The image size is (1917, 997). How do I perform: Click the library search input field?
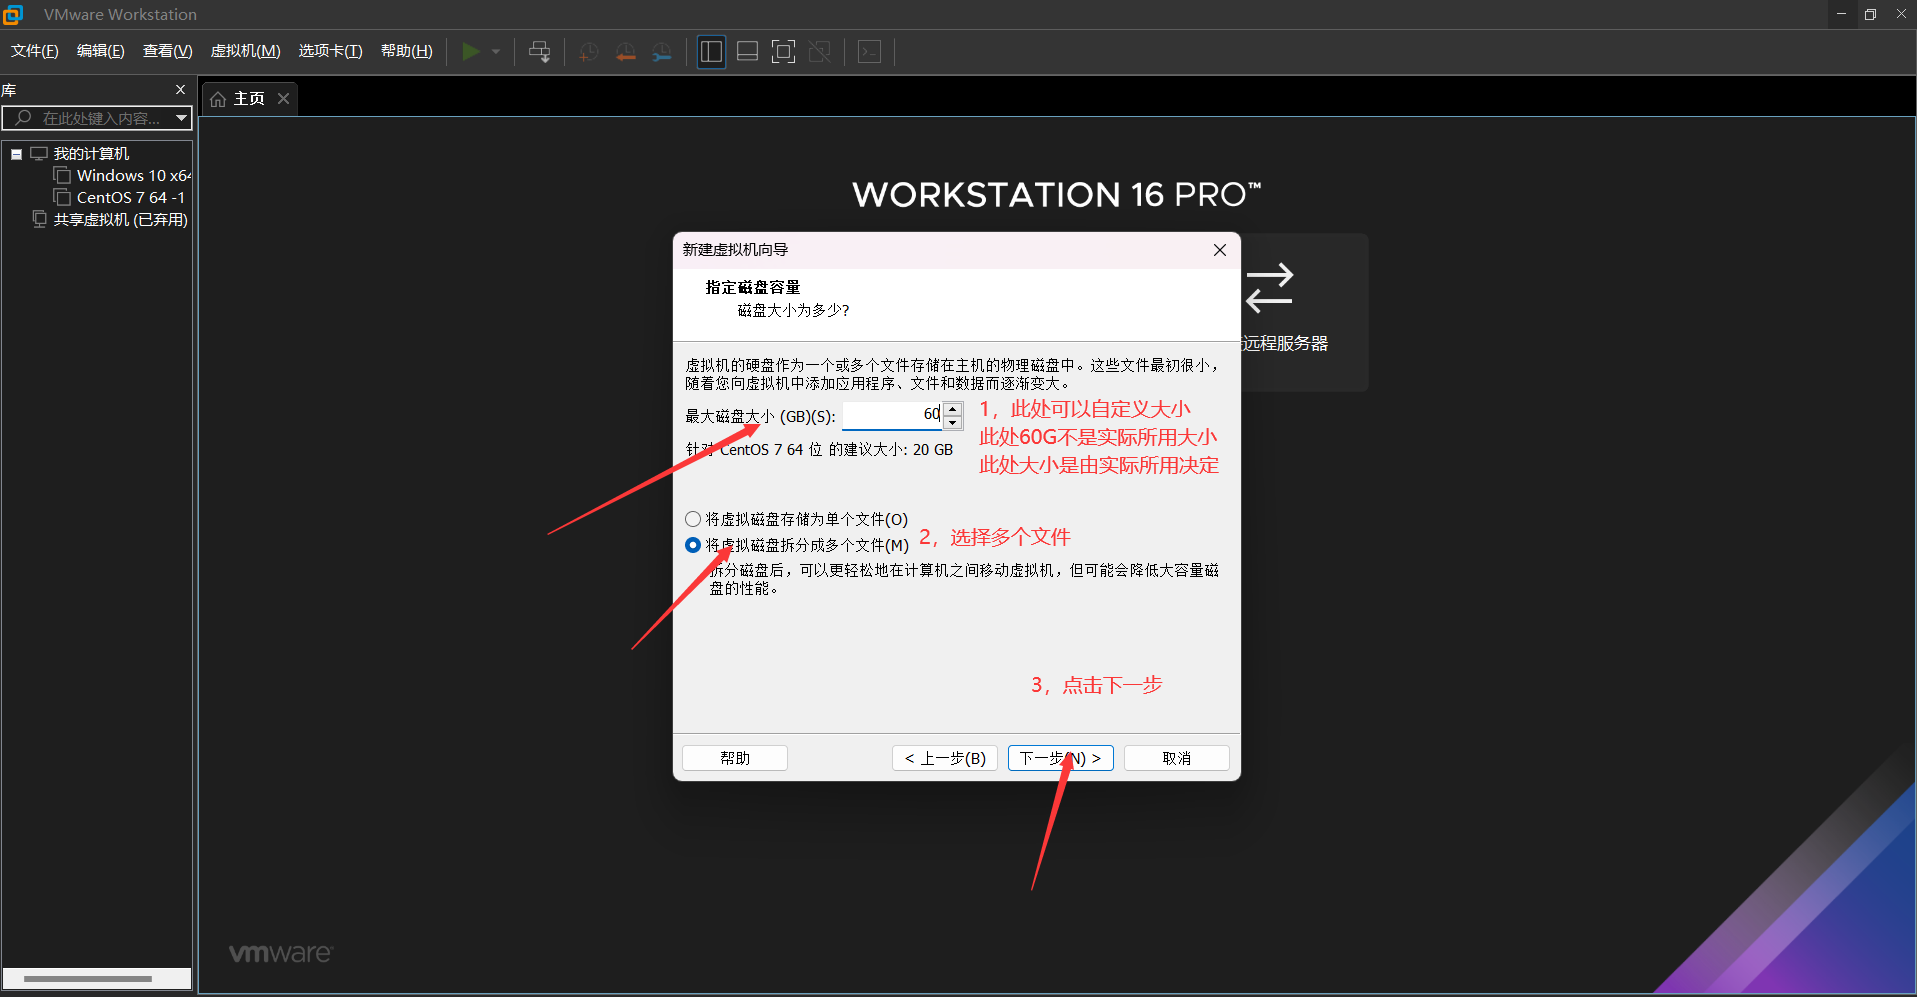(x=97, y=118)
